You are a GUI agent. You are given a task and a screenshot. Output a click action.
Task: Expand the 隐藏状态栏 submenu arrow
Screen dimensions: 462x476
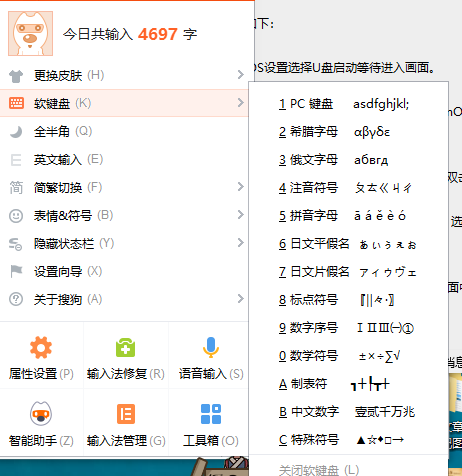coord(241,243)
